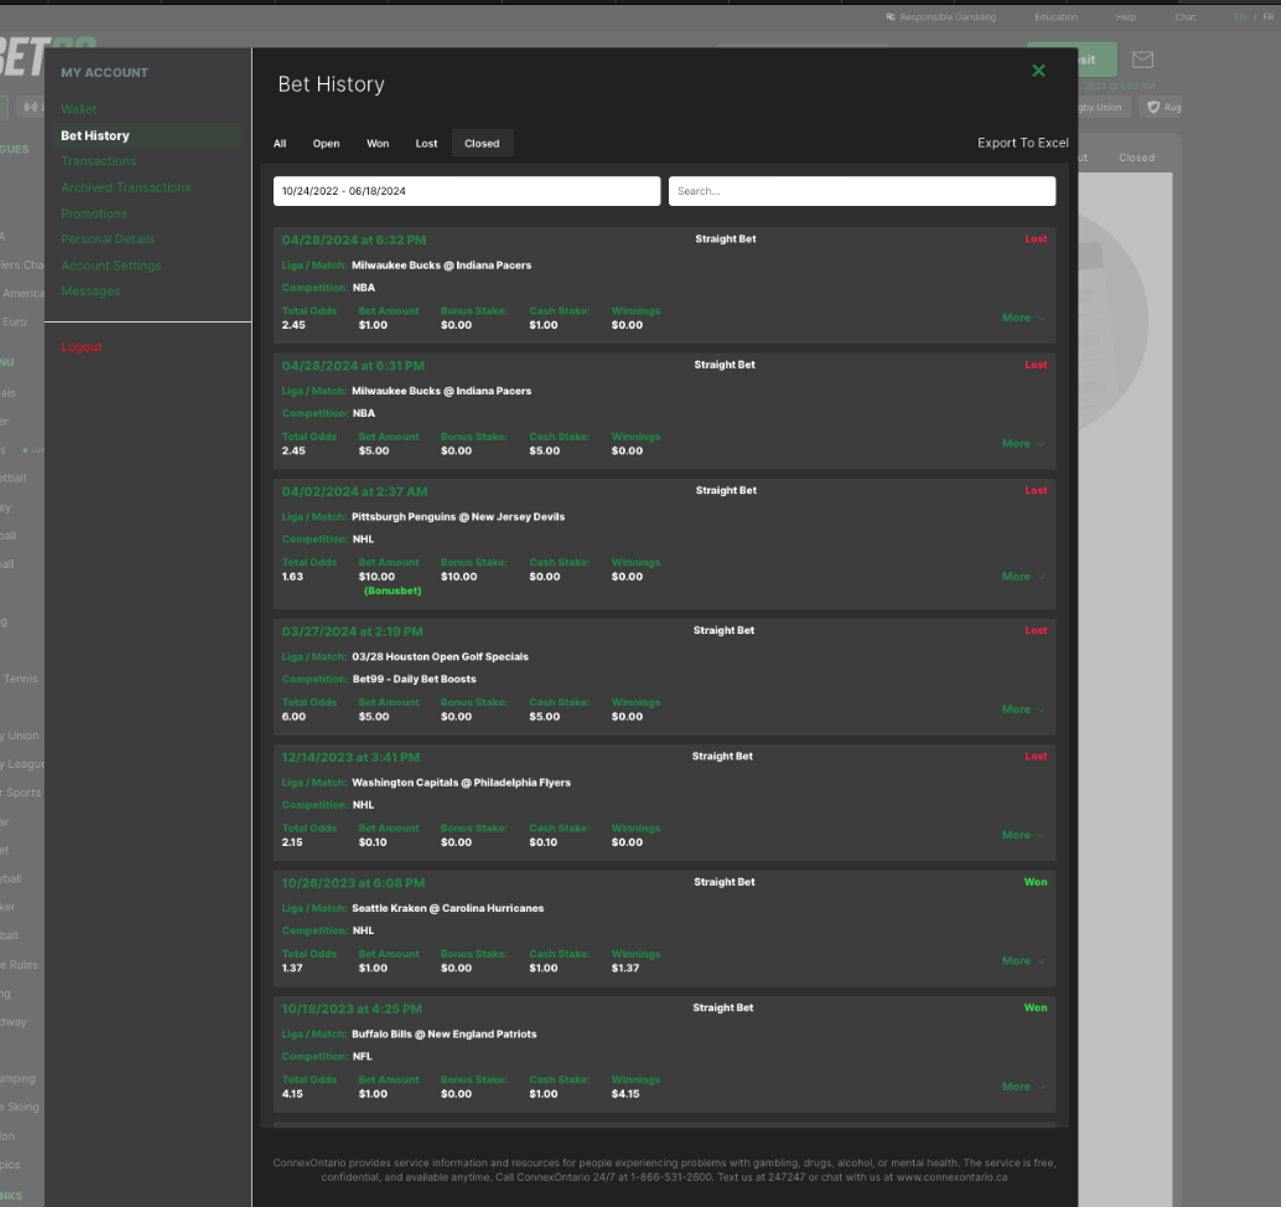Open Archived Transactions
The width and height of the screenshot is (1286, 1210).
coord(126,188)
